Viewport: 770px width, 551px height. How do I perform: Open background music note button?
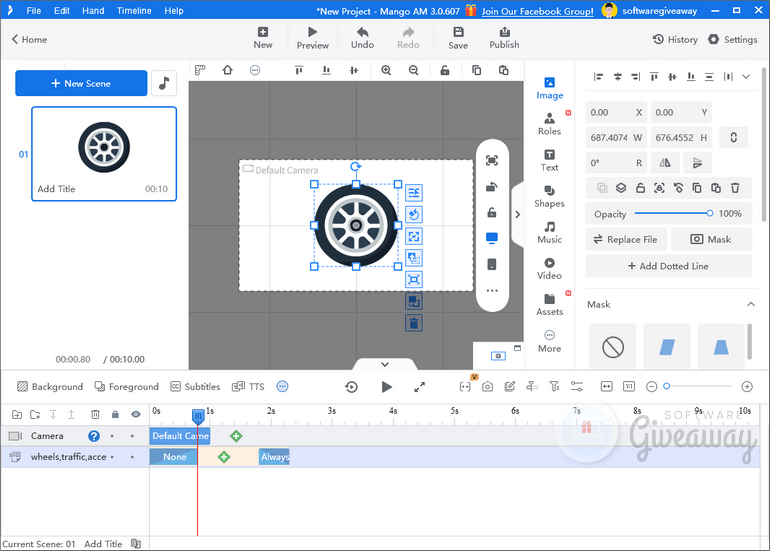pos(164,84)
